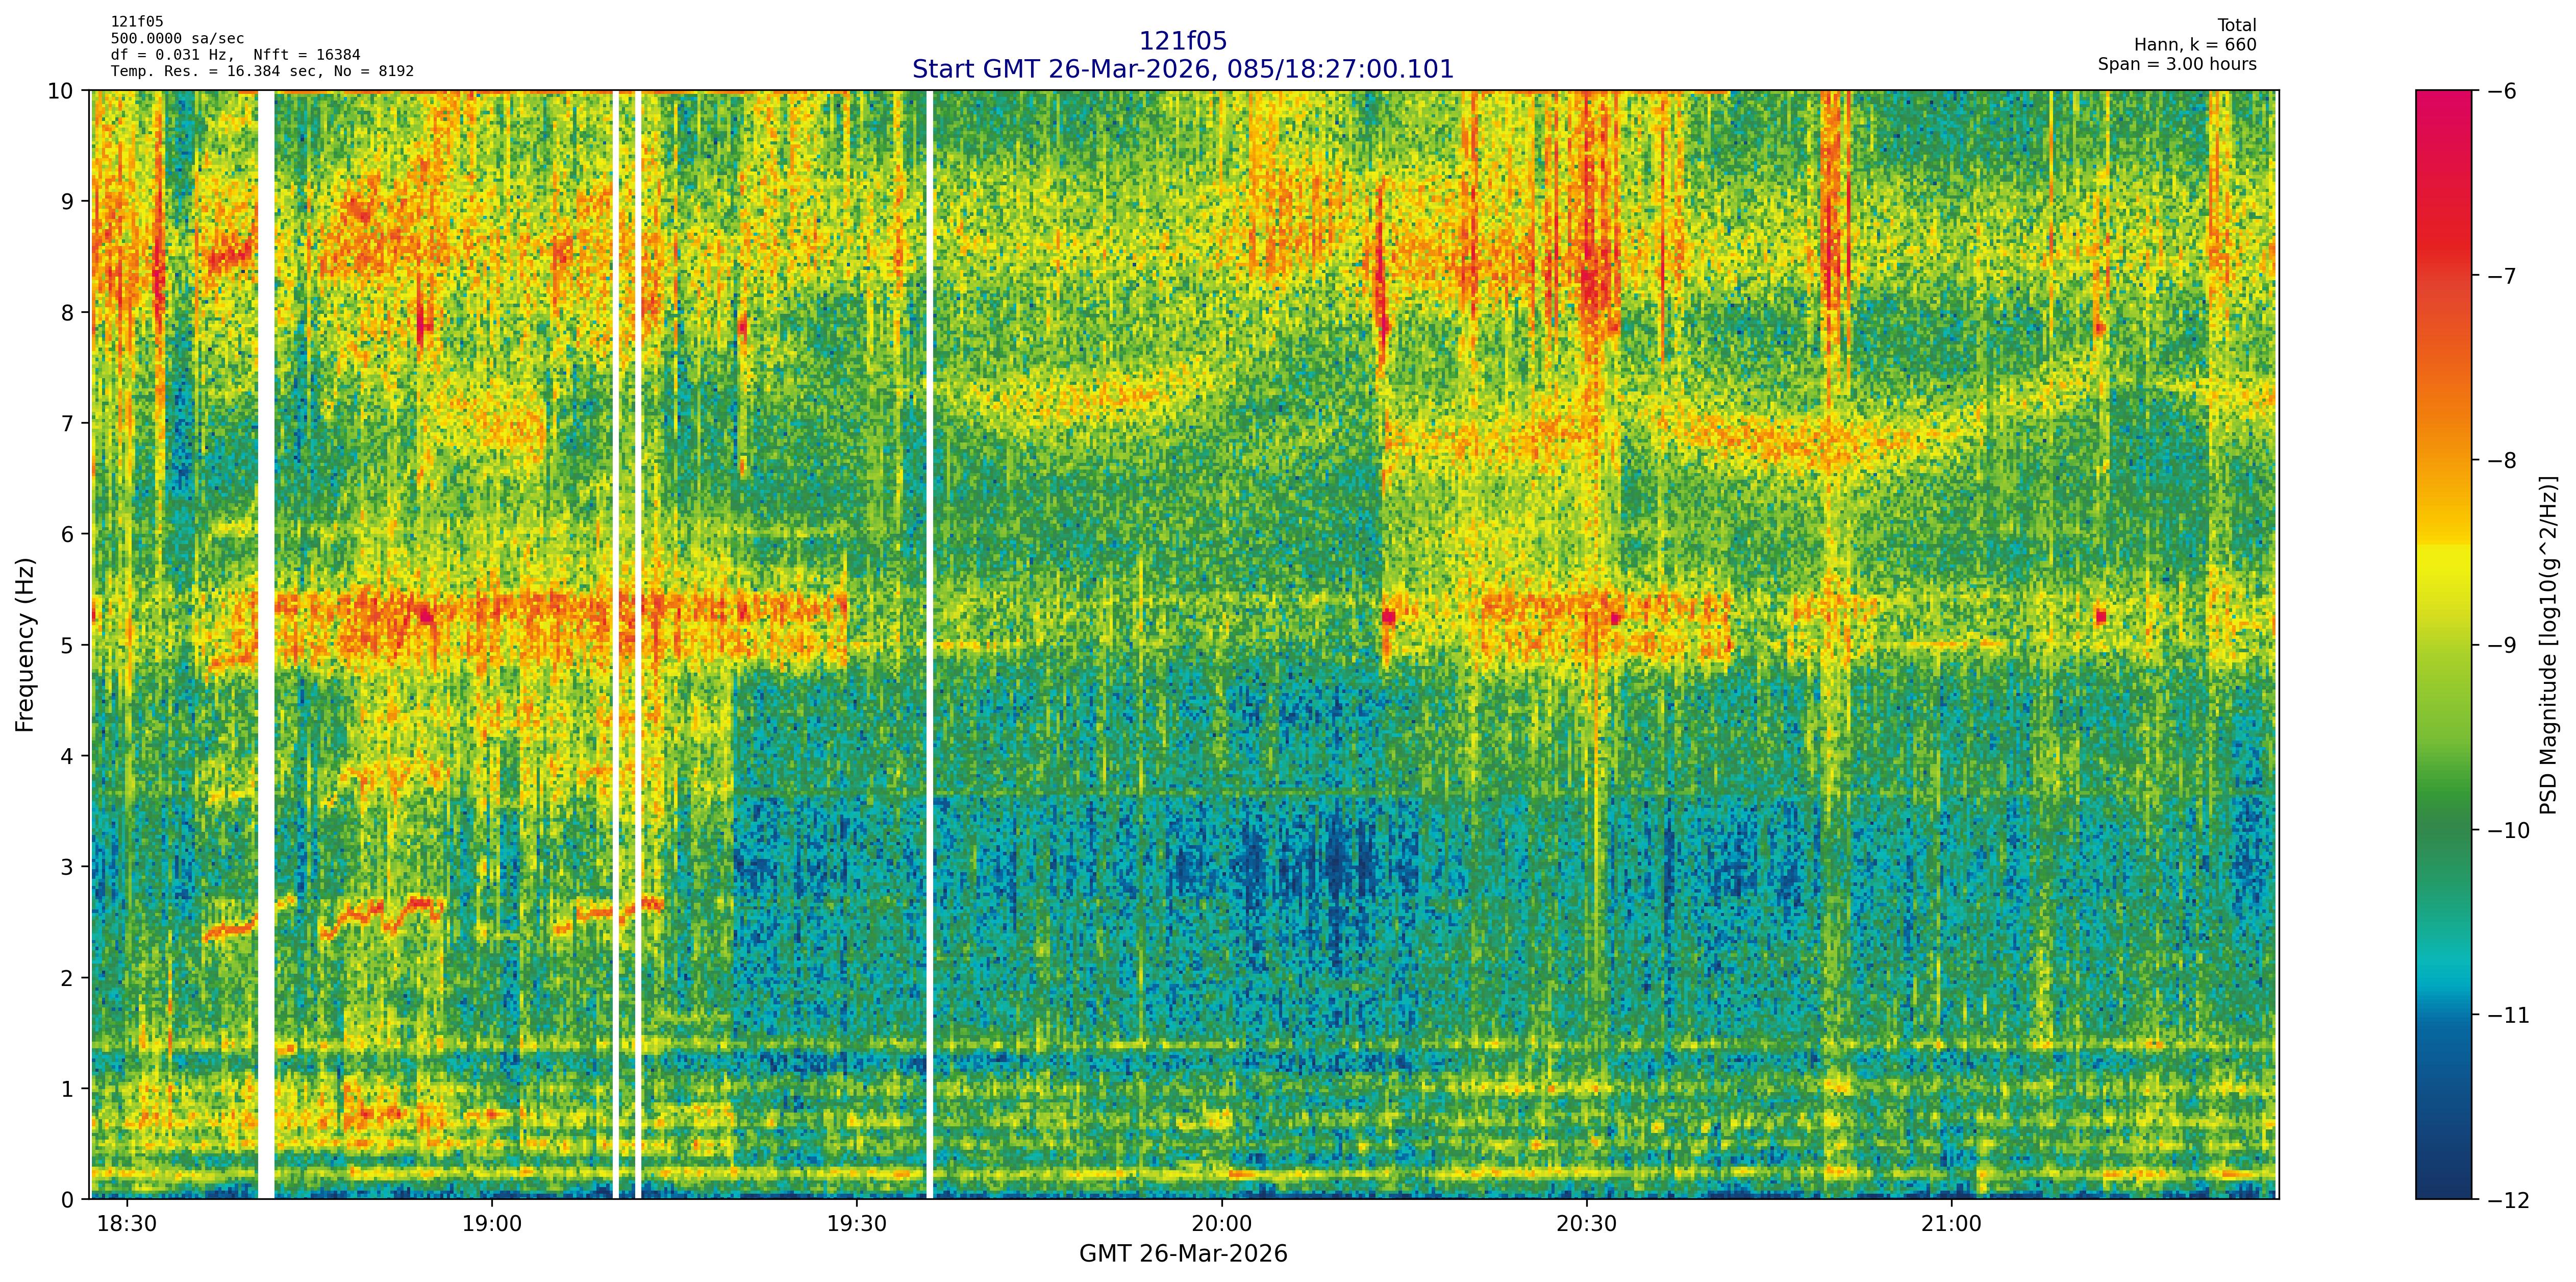Screen dimensions: 2576x1282
Task: Click the 5 Hz frequency tick label
Action: point(67,645)
